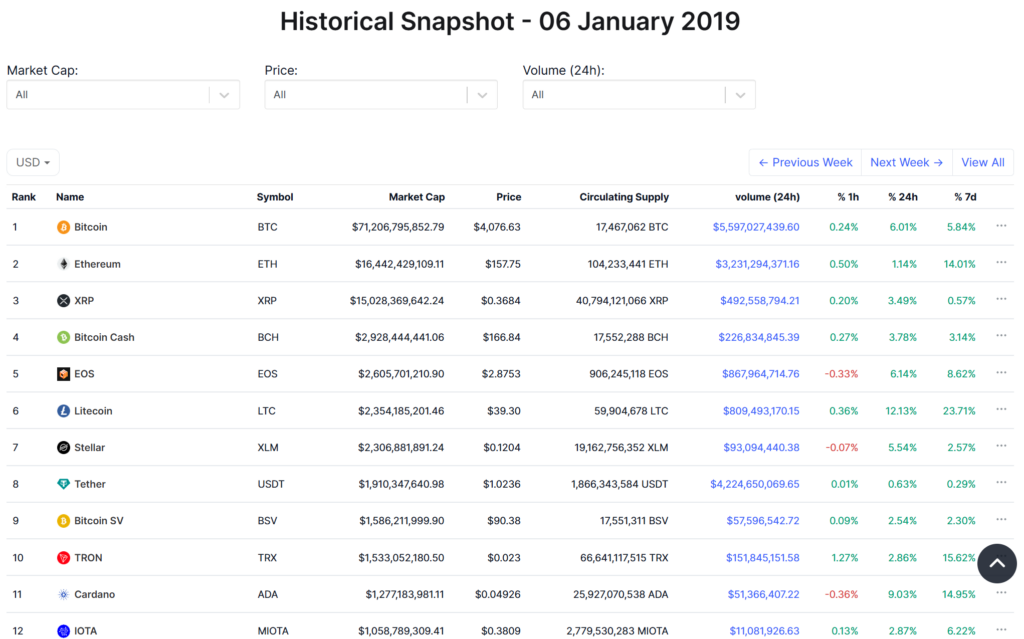
Task: Click Bitcoin volume $5,597,027,439.60 link
Action: pos(756,227)
